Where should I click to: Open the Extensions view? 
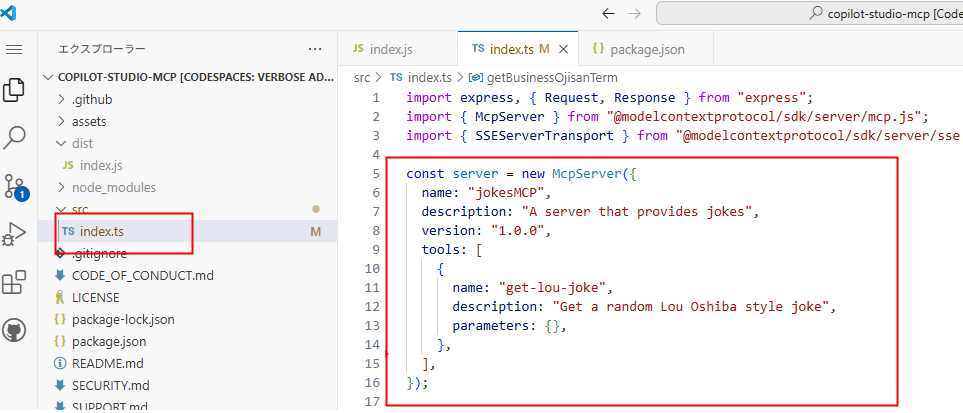click(x=14, y=283)
